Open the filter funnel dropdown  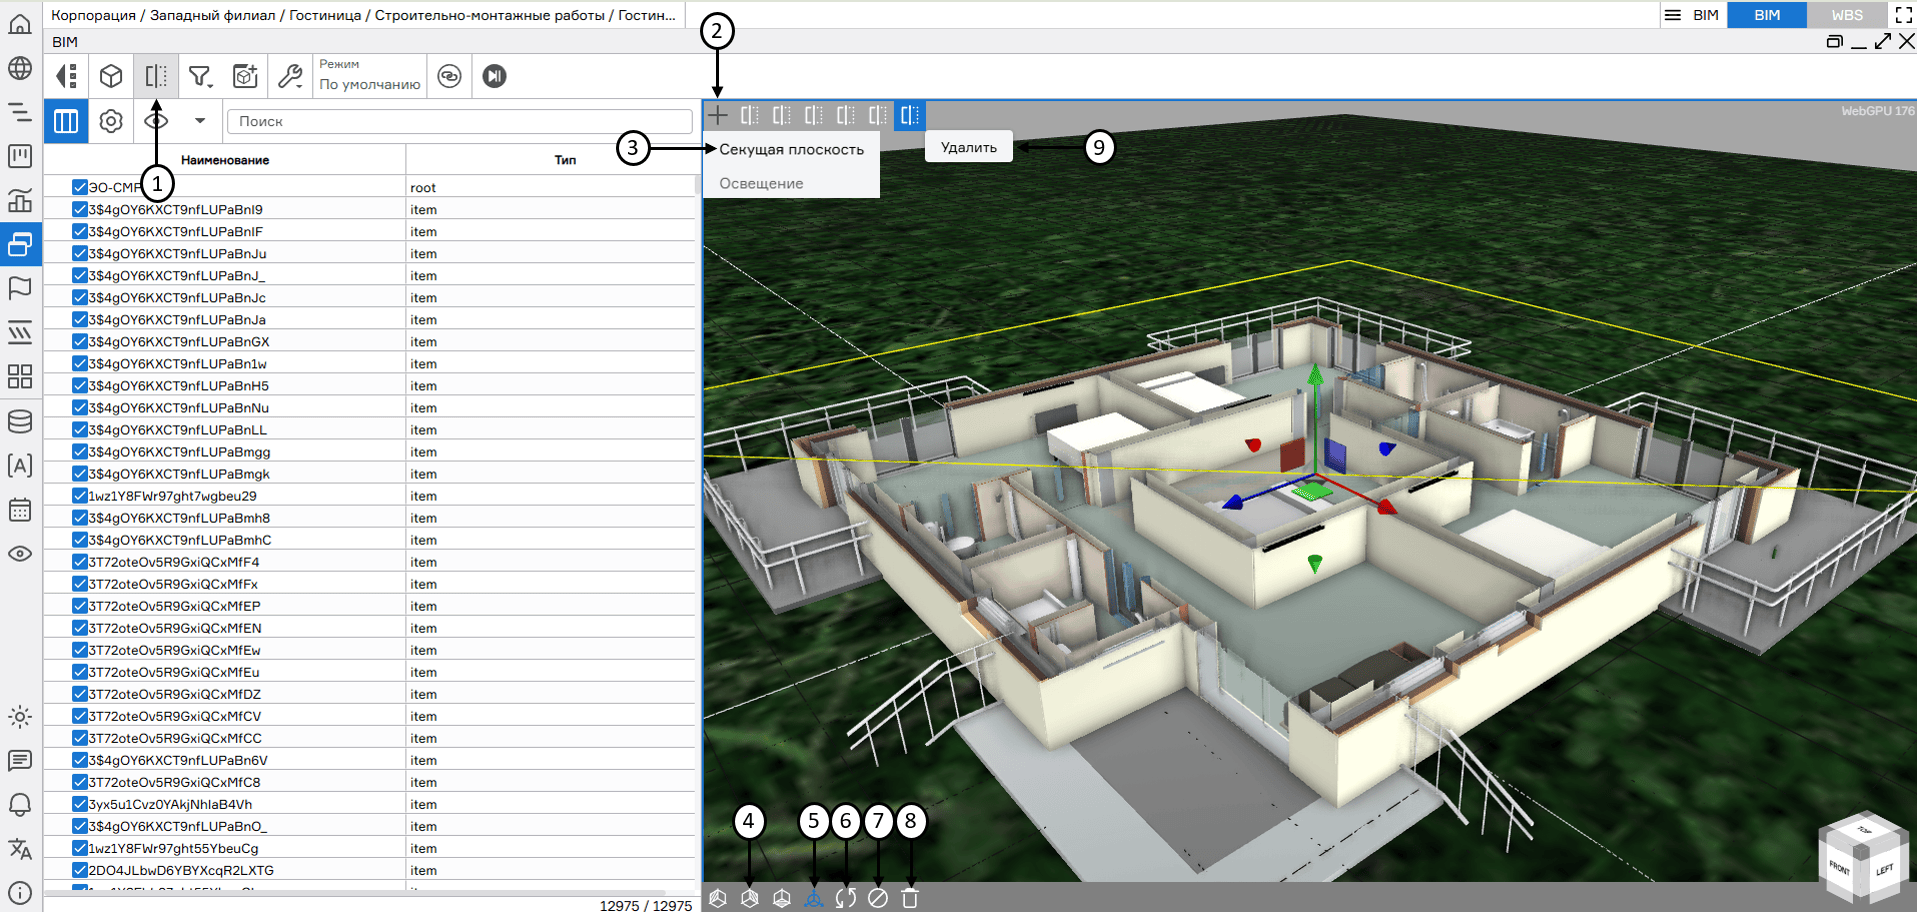pos(201,76)
